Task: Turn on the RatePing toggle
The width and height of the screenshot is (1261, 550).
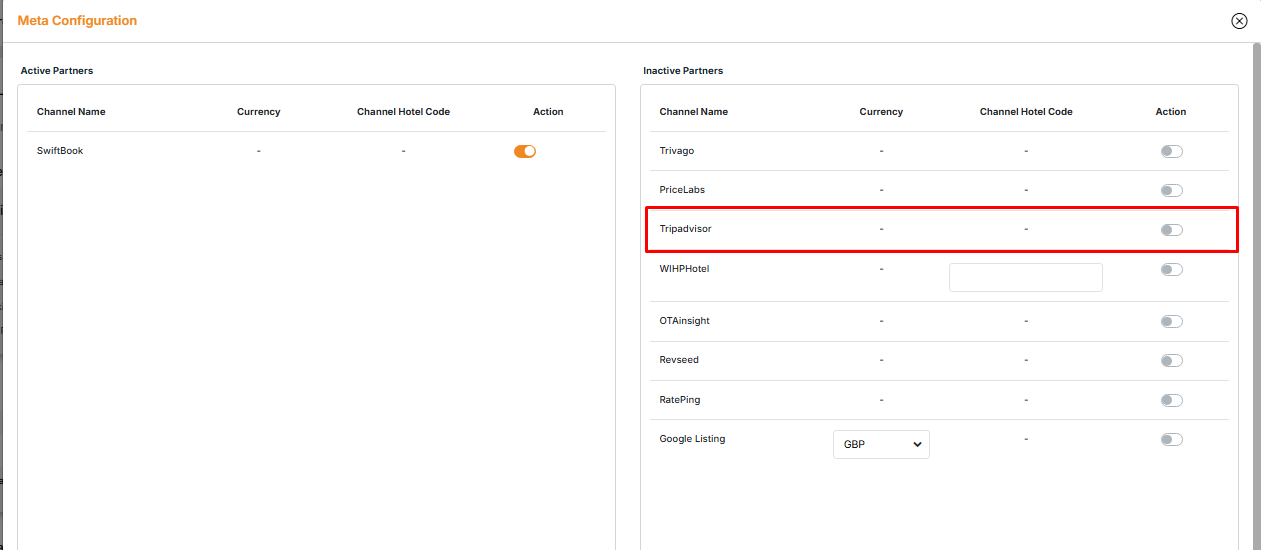Action: (1171, 400)
